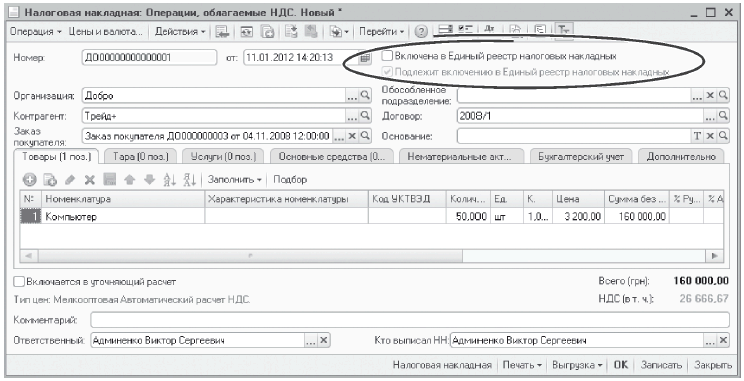Screen dimensions: 744x381
Task: Click the Дт/Кт postings toolbar icon
Action: pos(489,30)
